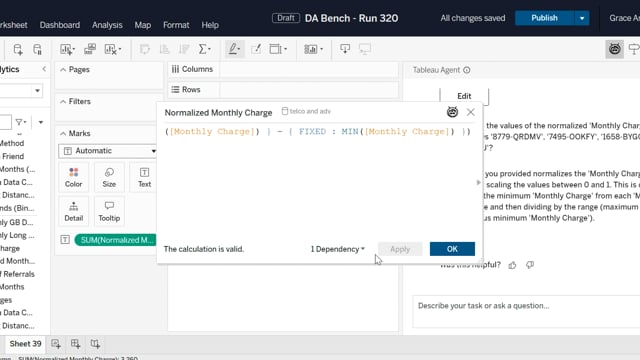This screenshot has width=640, height=360.
Task: Click the text mark type icon beside SUM pill
Action: [65, 240]
